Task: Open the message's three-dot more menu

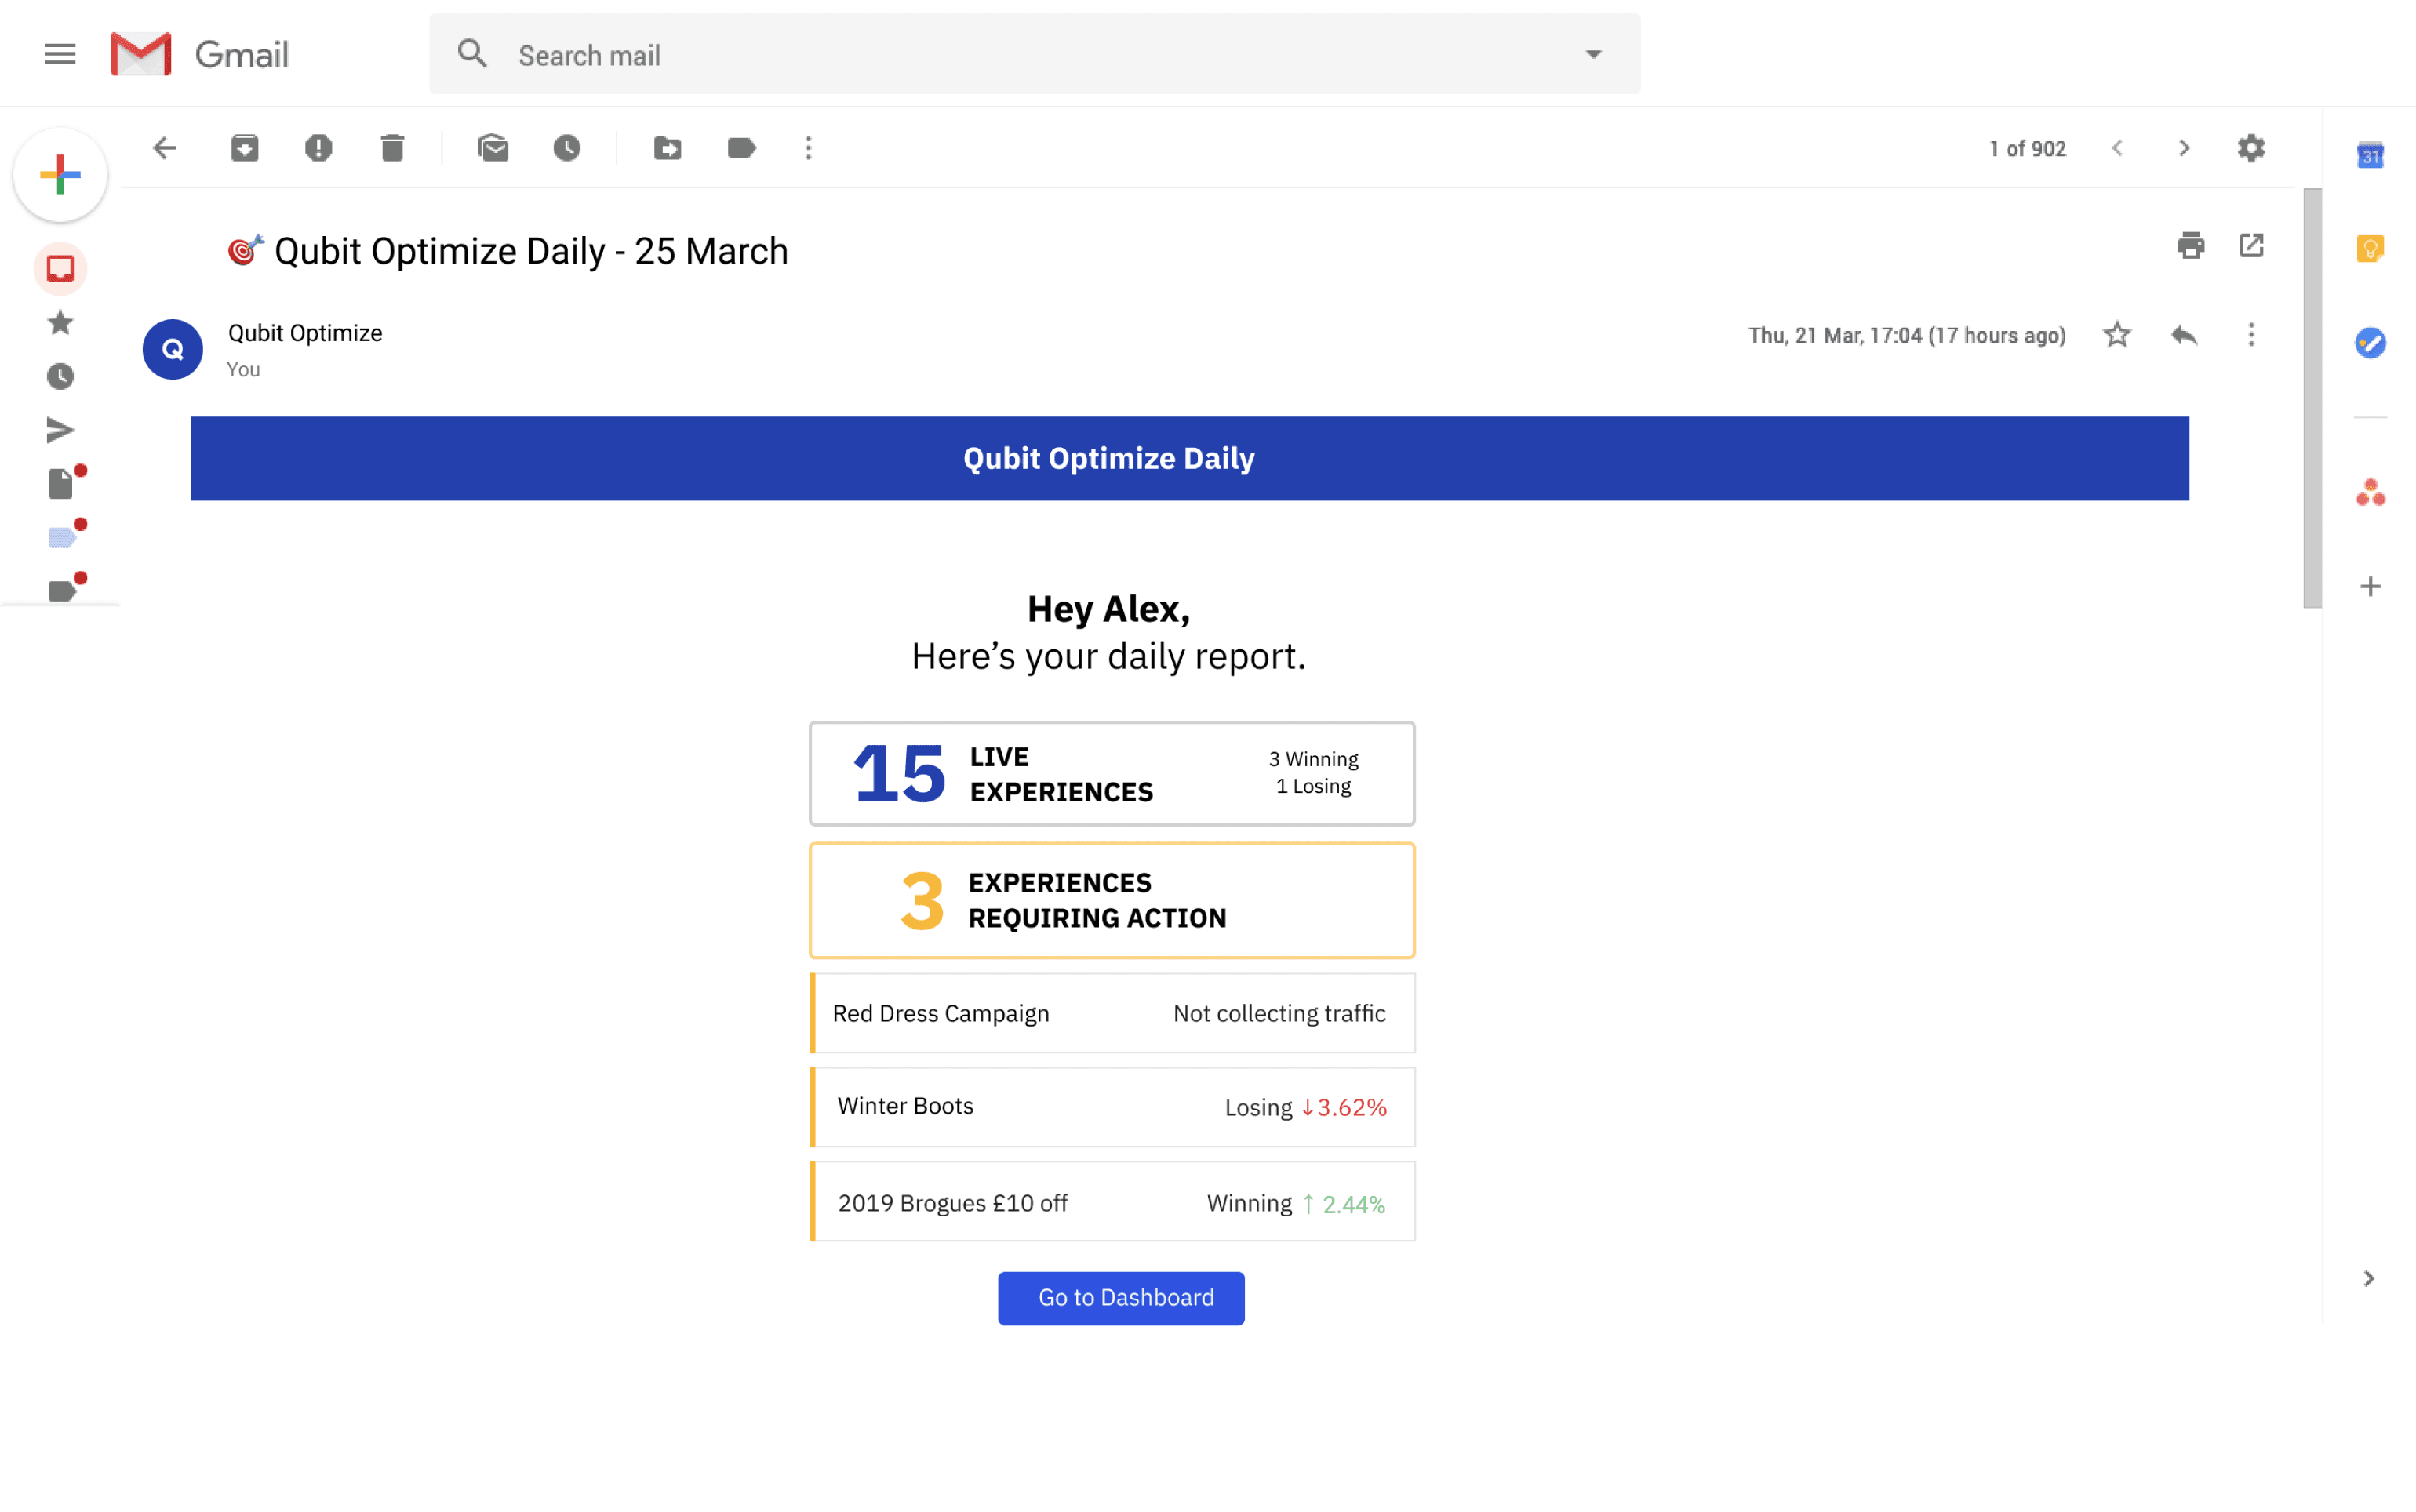Action: [x=2251, y=335]
